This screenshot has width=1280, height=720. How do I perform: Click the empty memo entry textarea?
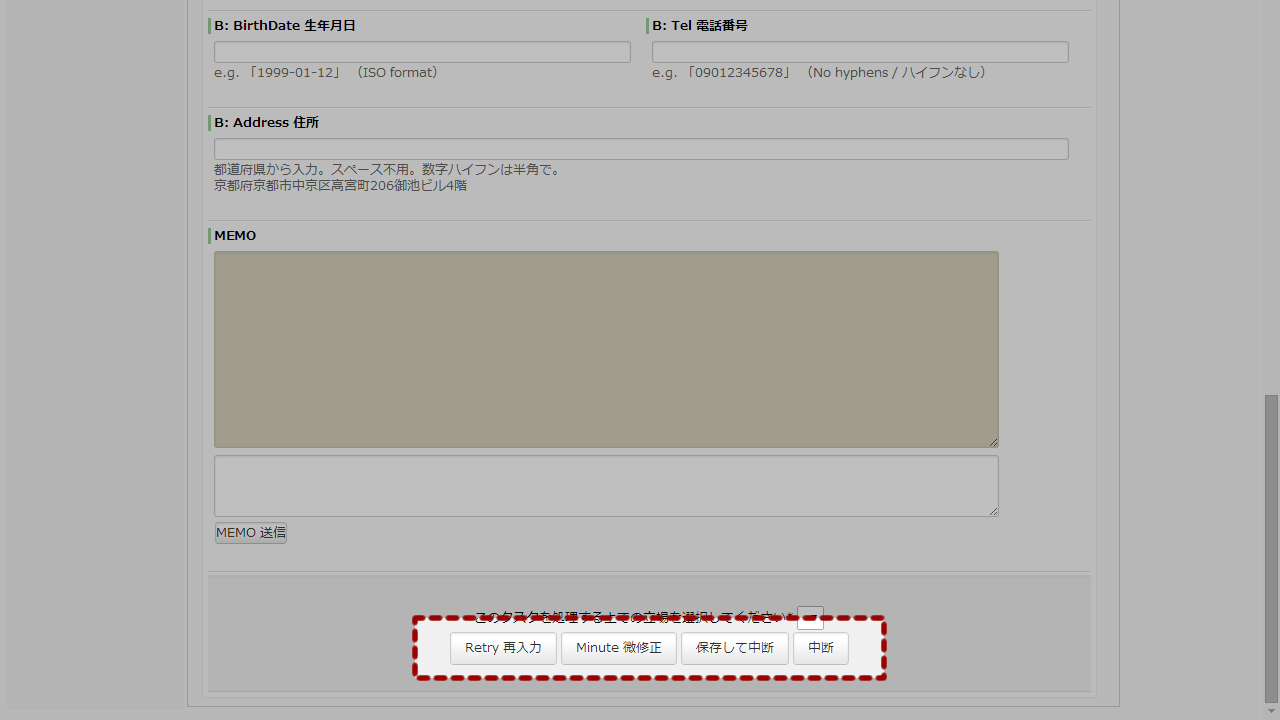606,486
